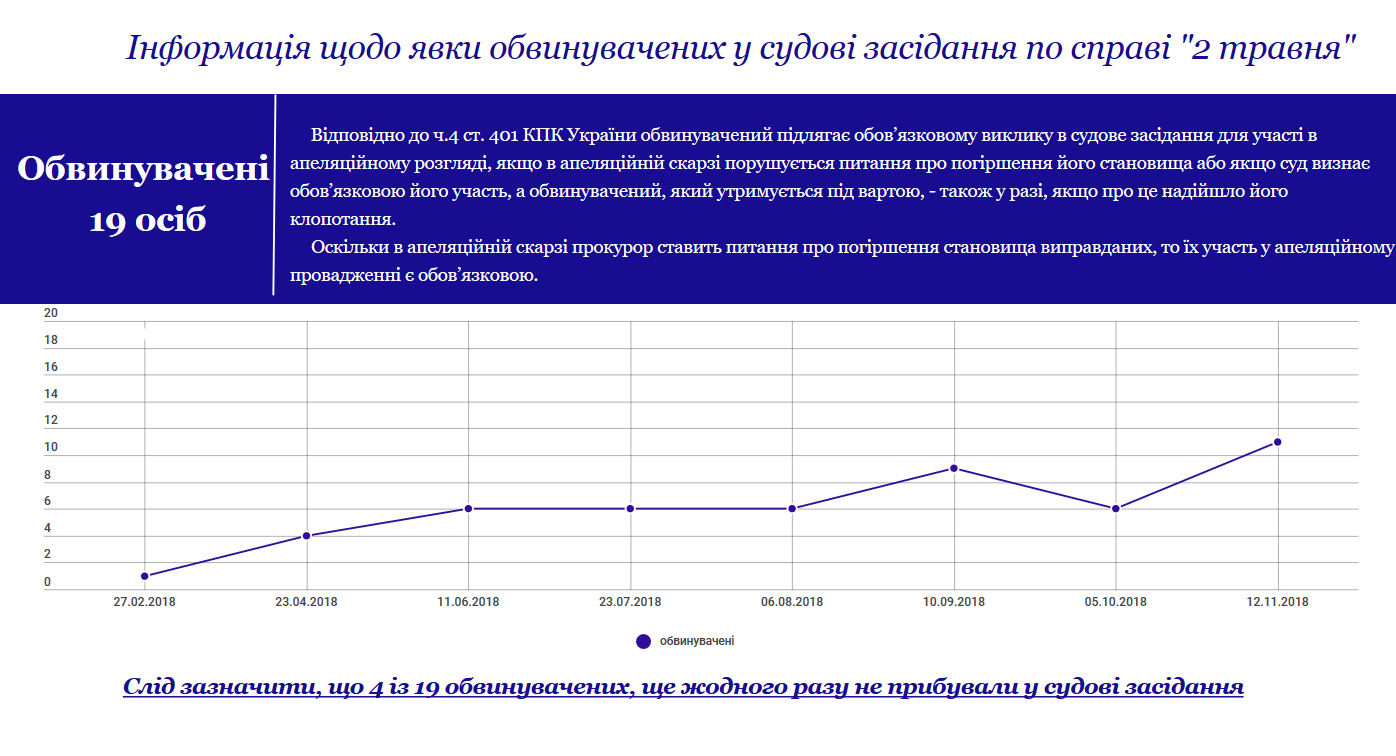
Task: Click the paragraph starting 'Оскільки в апеляційній скарзі'
Action: [x=841, y=260]
